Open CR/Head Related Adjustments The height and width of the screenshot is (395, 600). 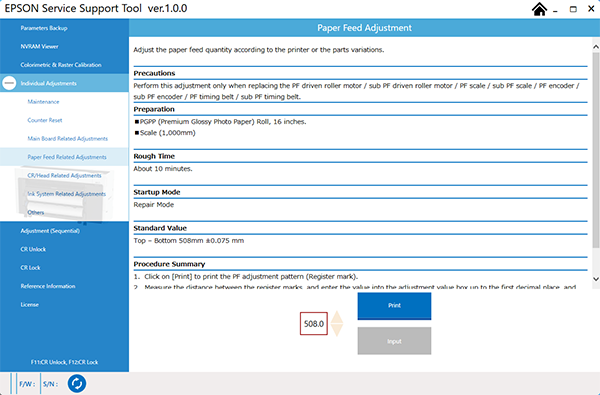[64, 175]
